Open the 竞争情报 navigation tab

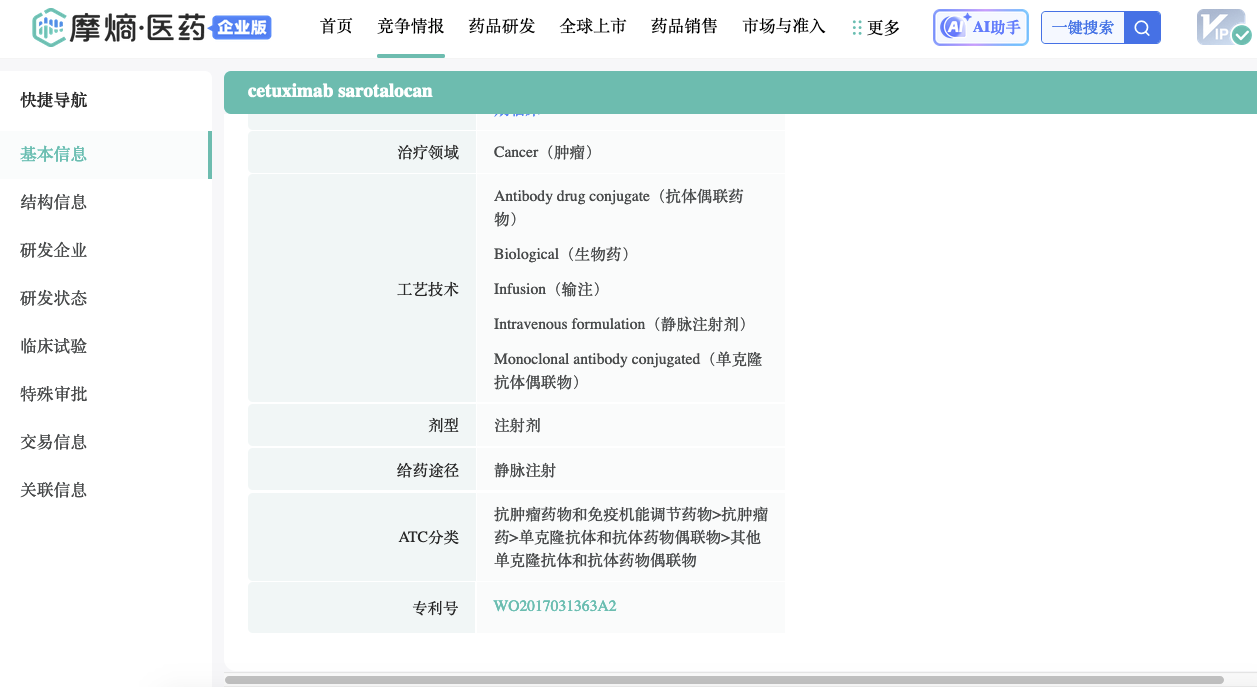411,27
